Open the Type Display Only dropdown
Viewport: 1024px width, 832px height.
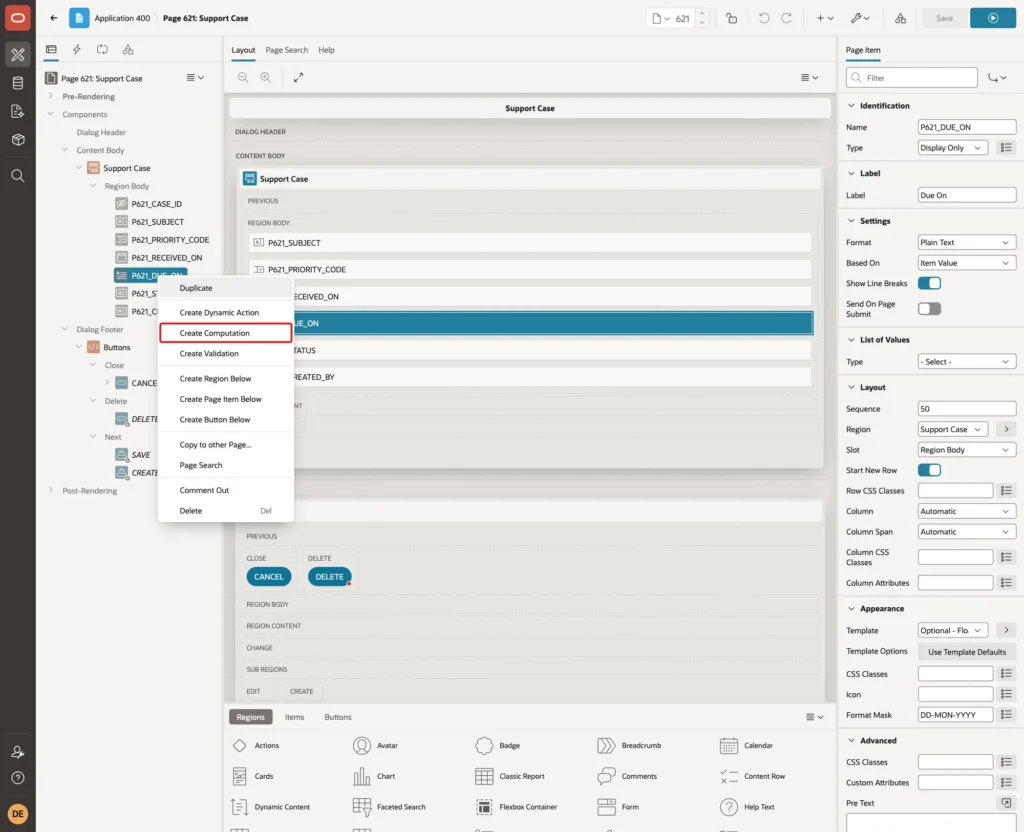point(952,148)
